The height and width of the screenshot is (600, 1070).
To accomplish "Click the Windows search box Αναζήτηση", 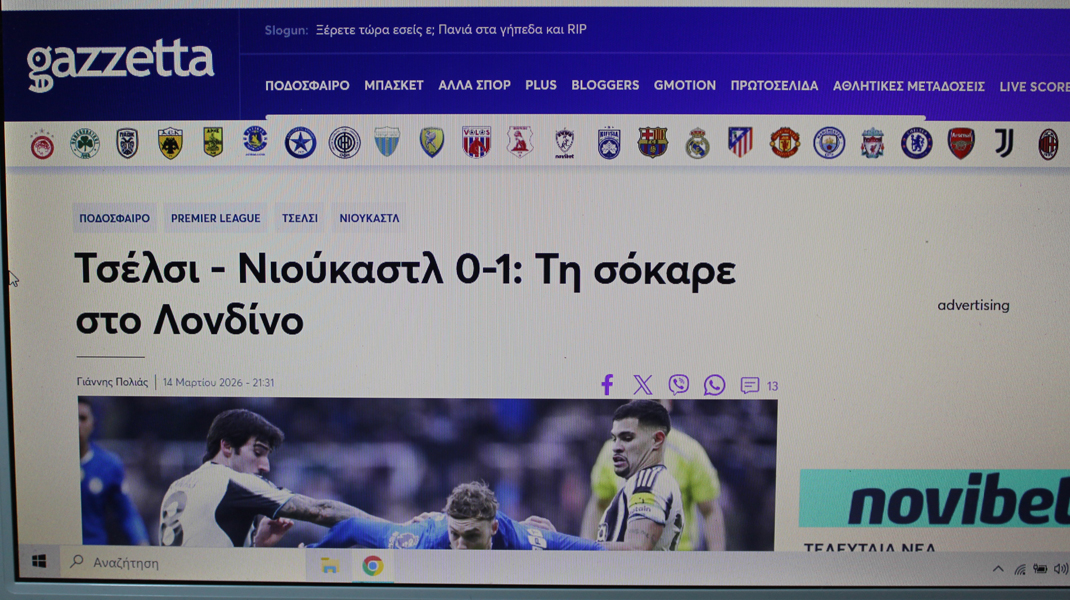I will click(x=180, y=563).
